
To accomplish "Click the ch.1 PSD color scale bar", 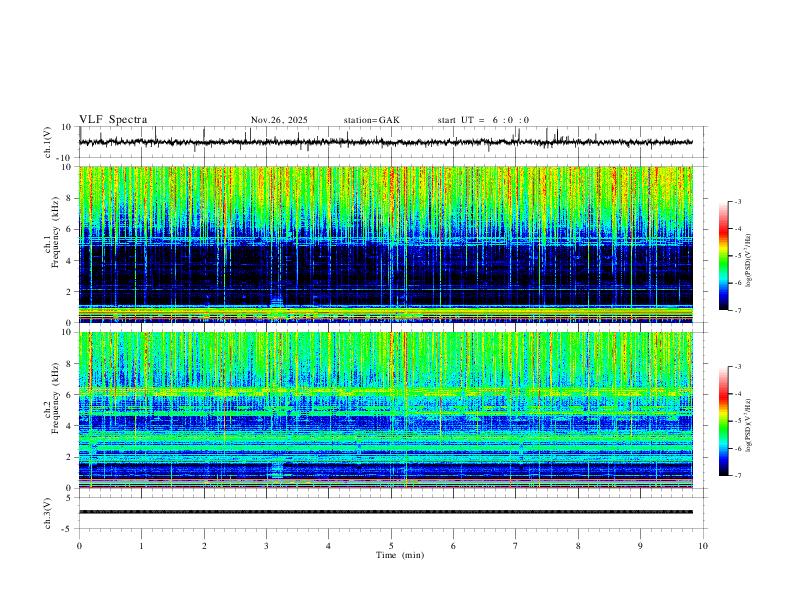I will coord(724,256).
